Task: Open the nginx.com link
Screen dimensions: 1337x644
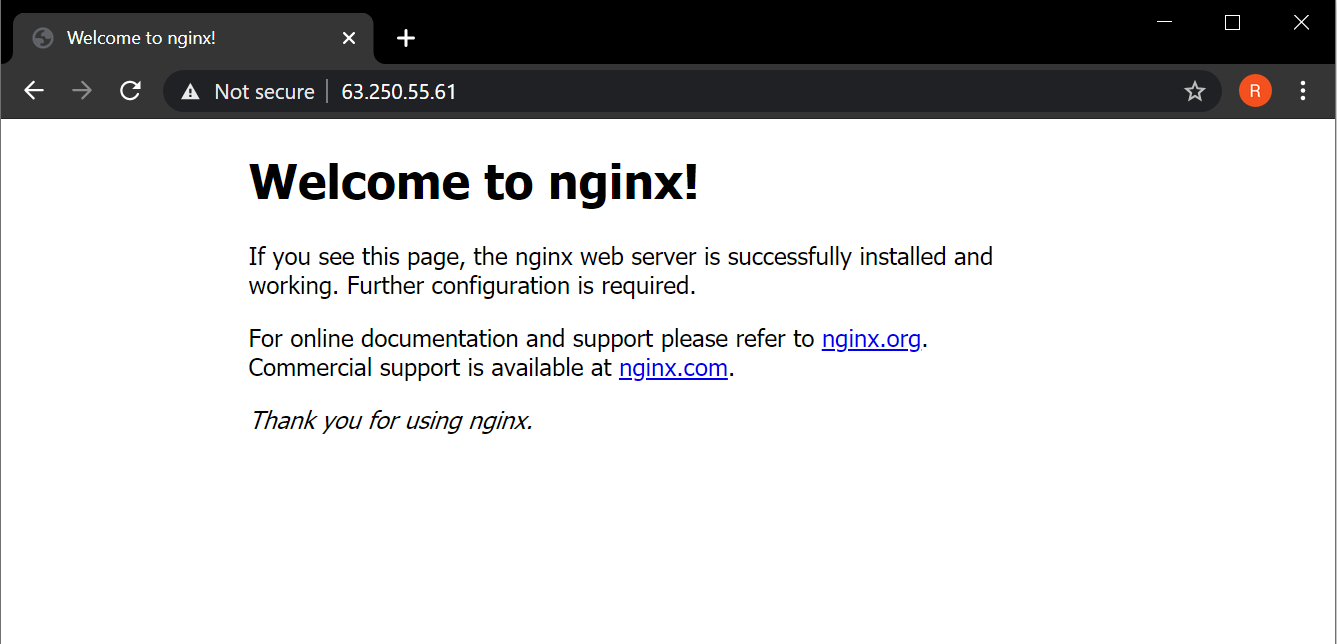Action: (673, 368)
